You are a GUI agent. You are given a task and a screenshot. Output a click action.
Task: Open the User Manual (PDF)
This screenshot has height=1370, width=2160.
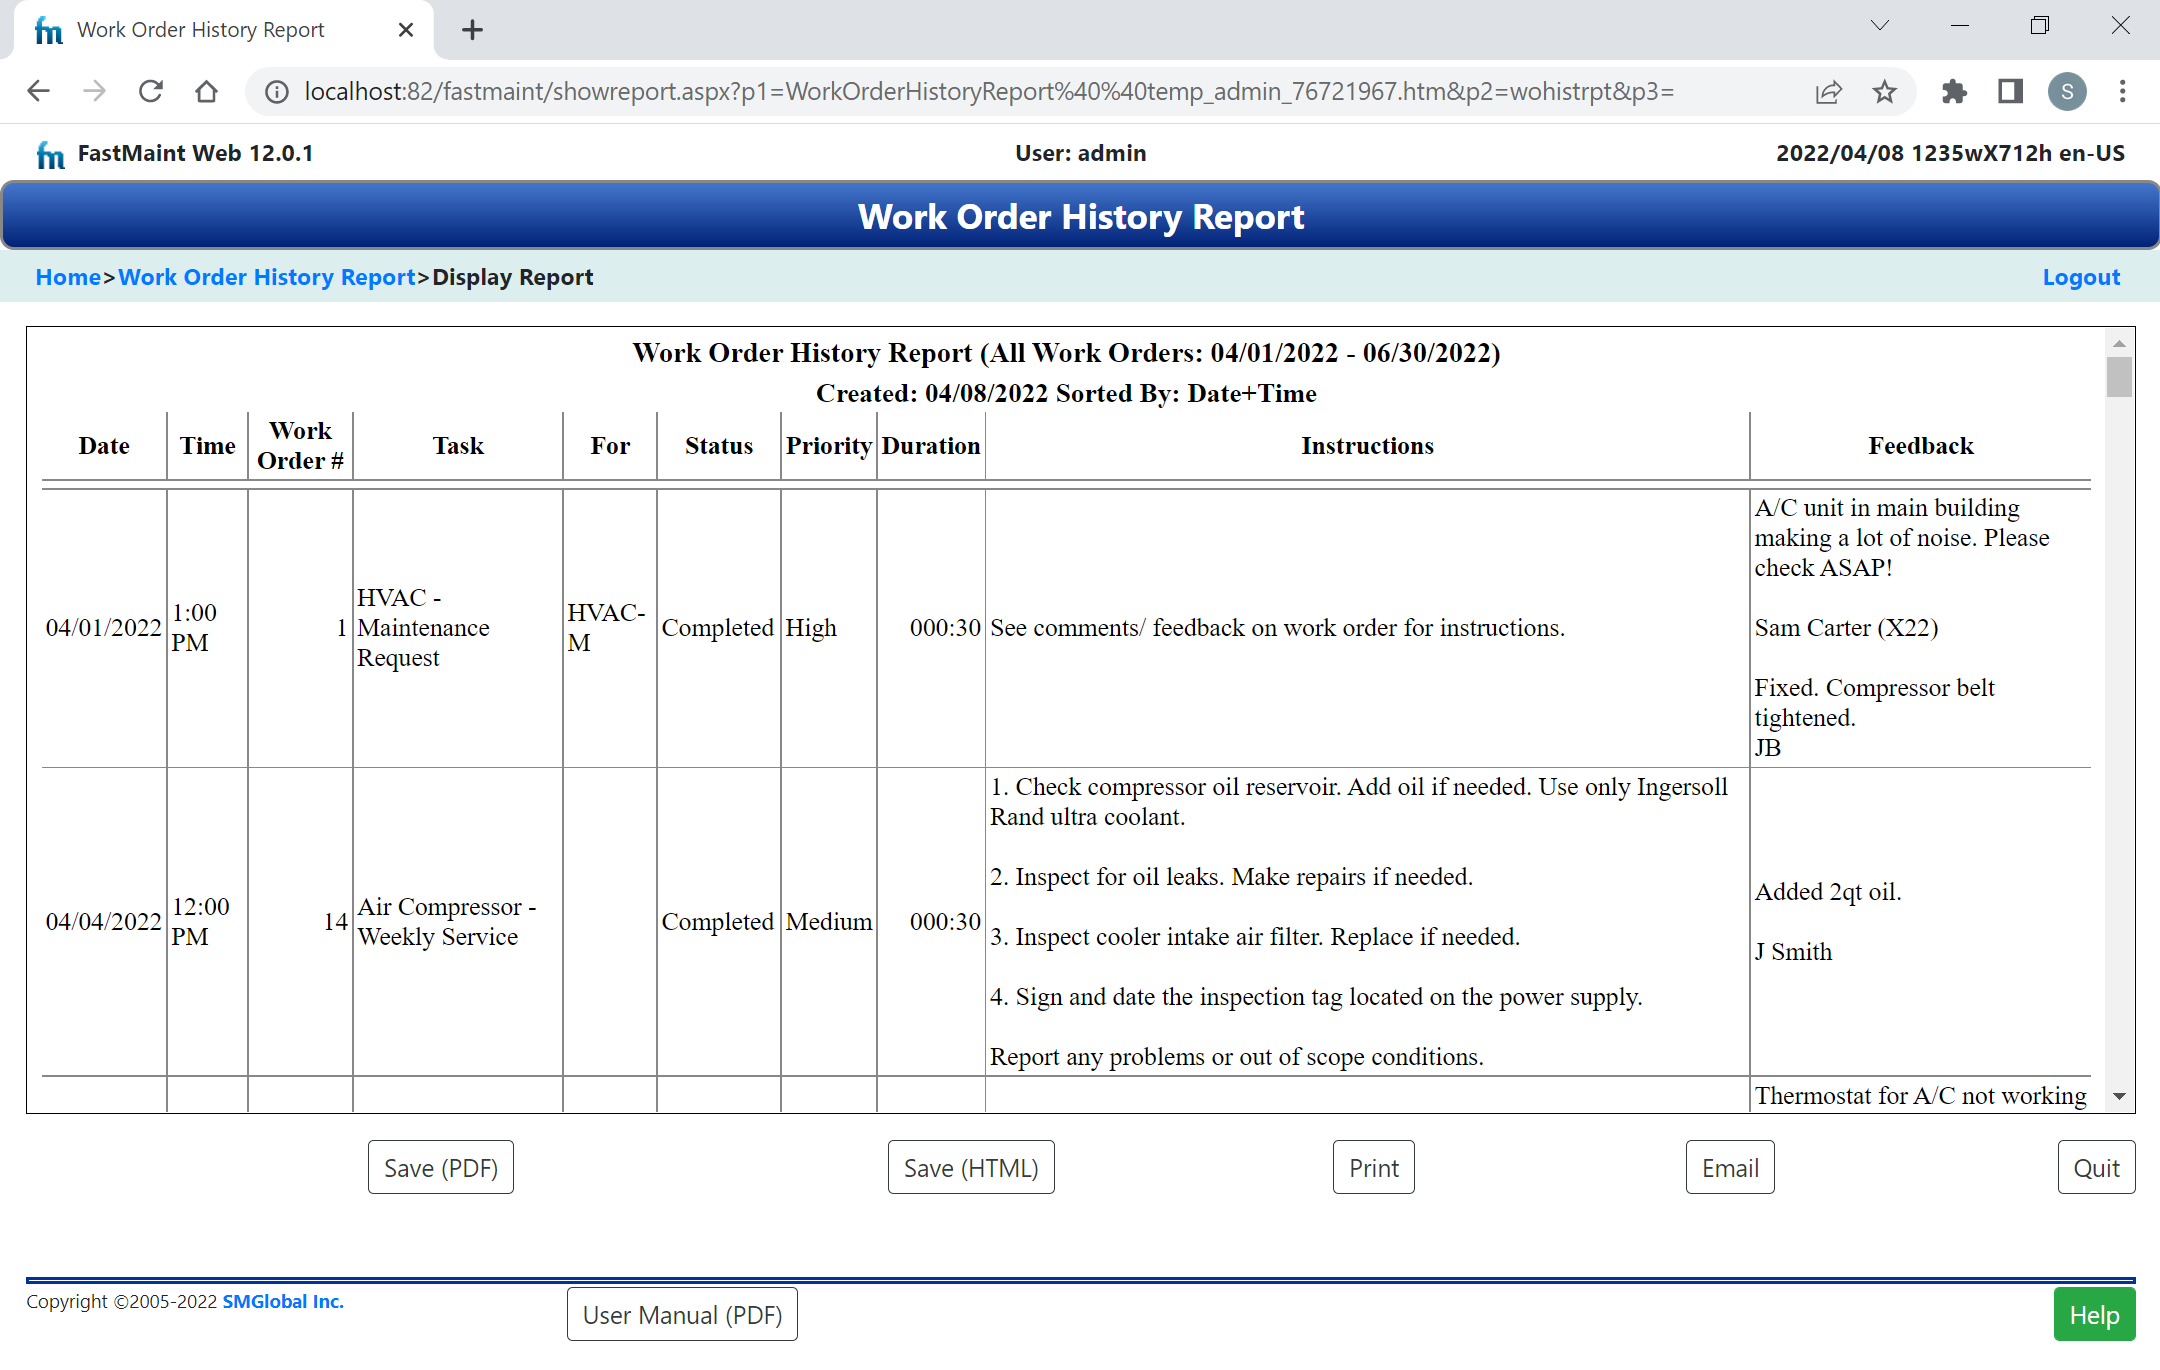coord(682,1314)
